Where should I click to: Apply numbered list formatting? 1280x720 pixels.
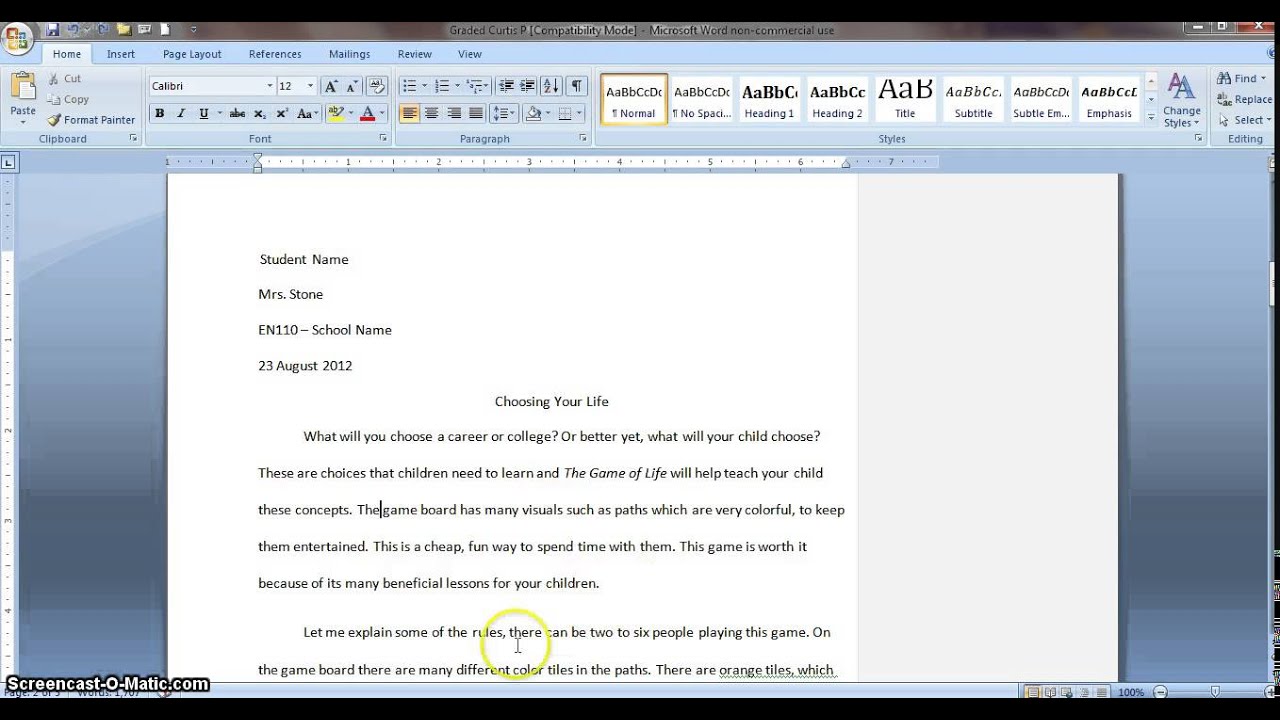pyautogui.click(x=442, y=86)
